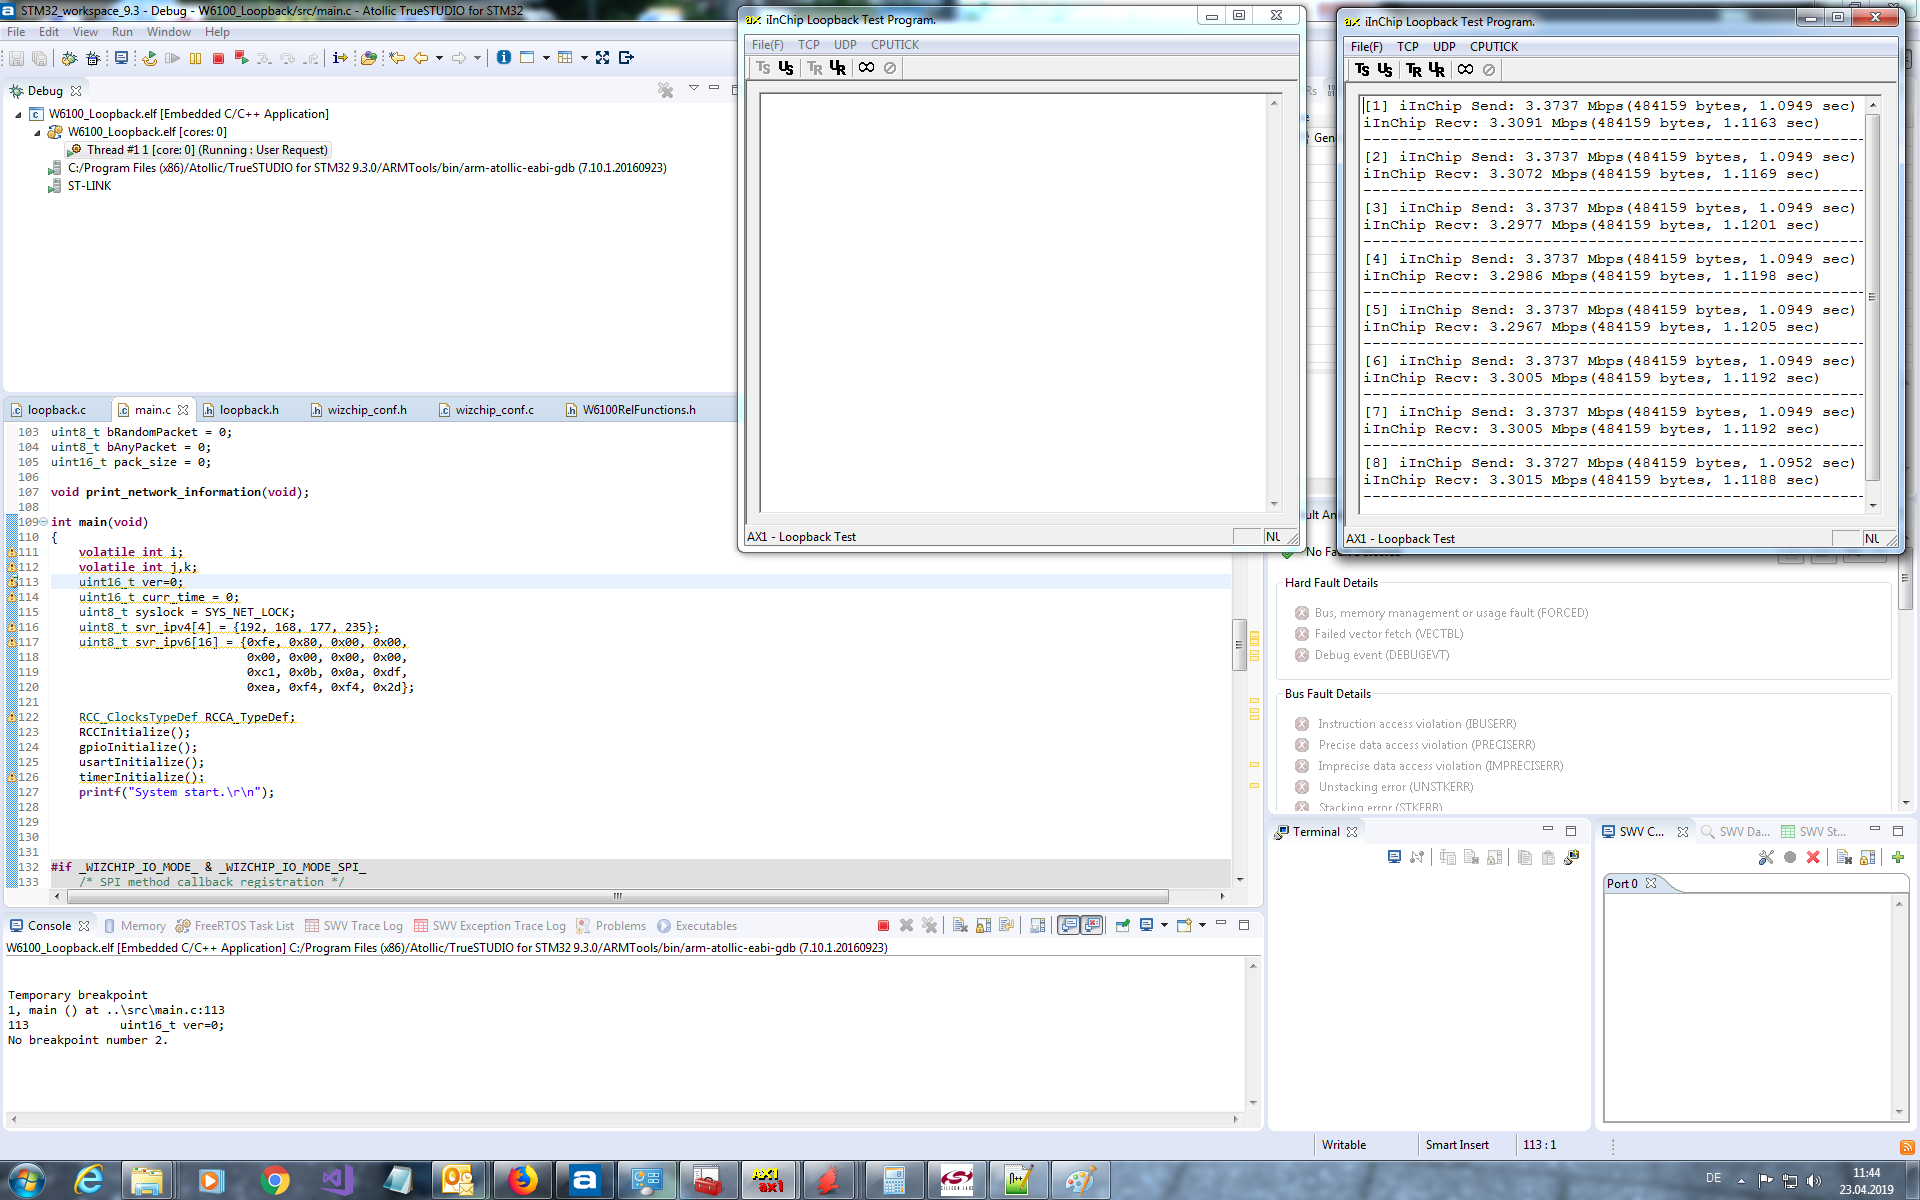Open the view layout dropdown arrow
This screenshot has height=1200, width=1920.
pos(546,58)
